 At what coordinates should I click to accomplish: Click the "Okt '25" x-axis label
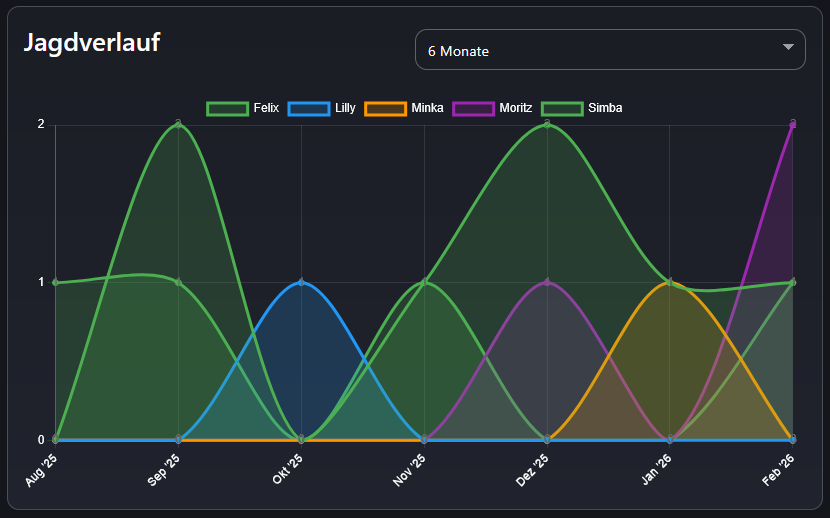288,469
